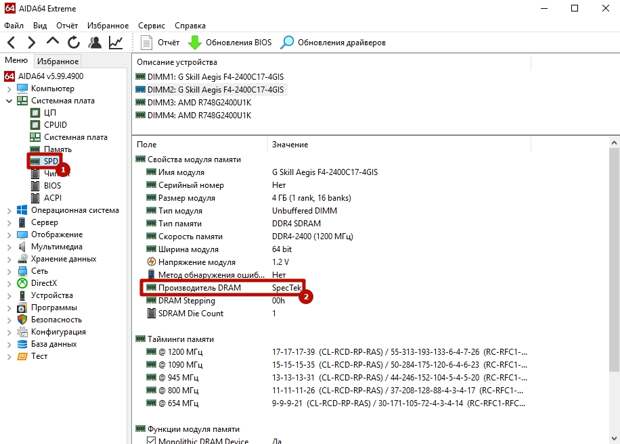Go forward with the right arrow button
Viewport: 620px width, 444px height.
(x=32, y=42)
